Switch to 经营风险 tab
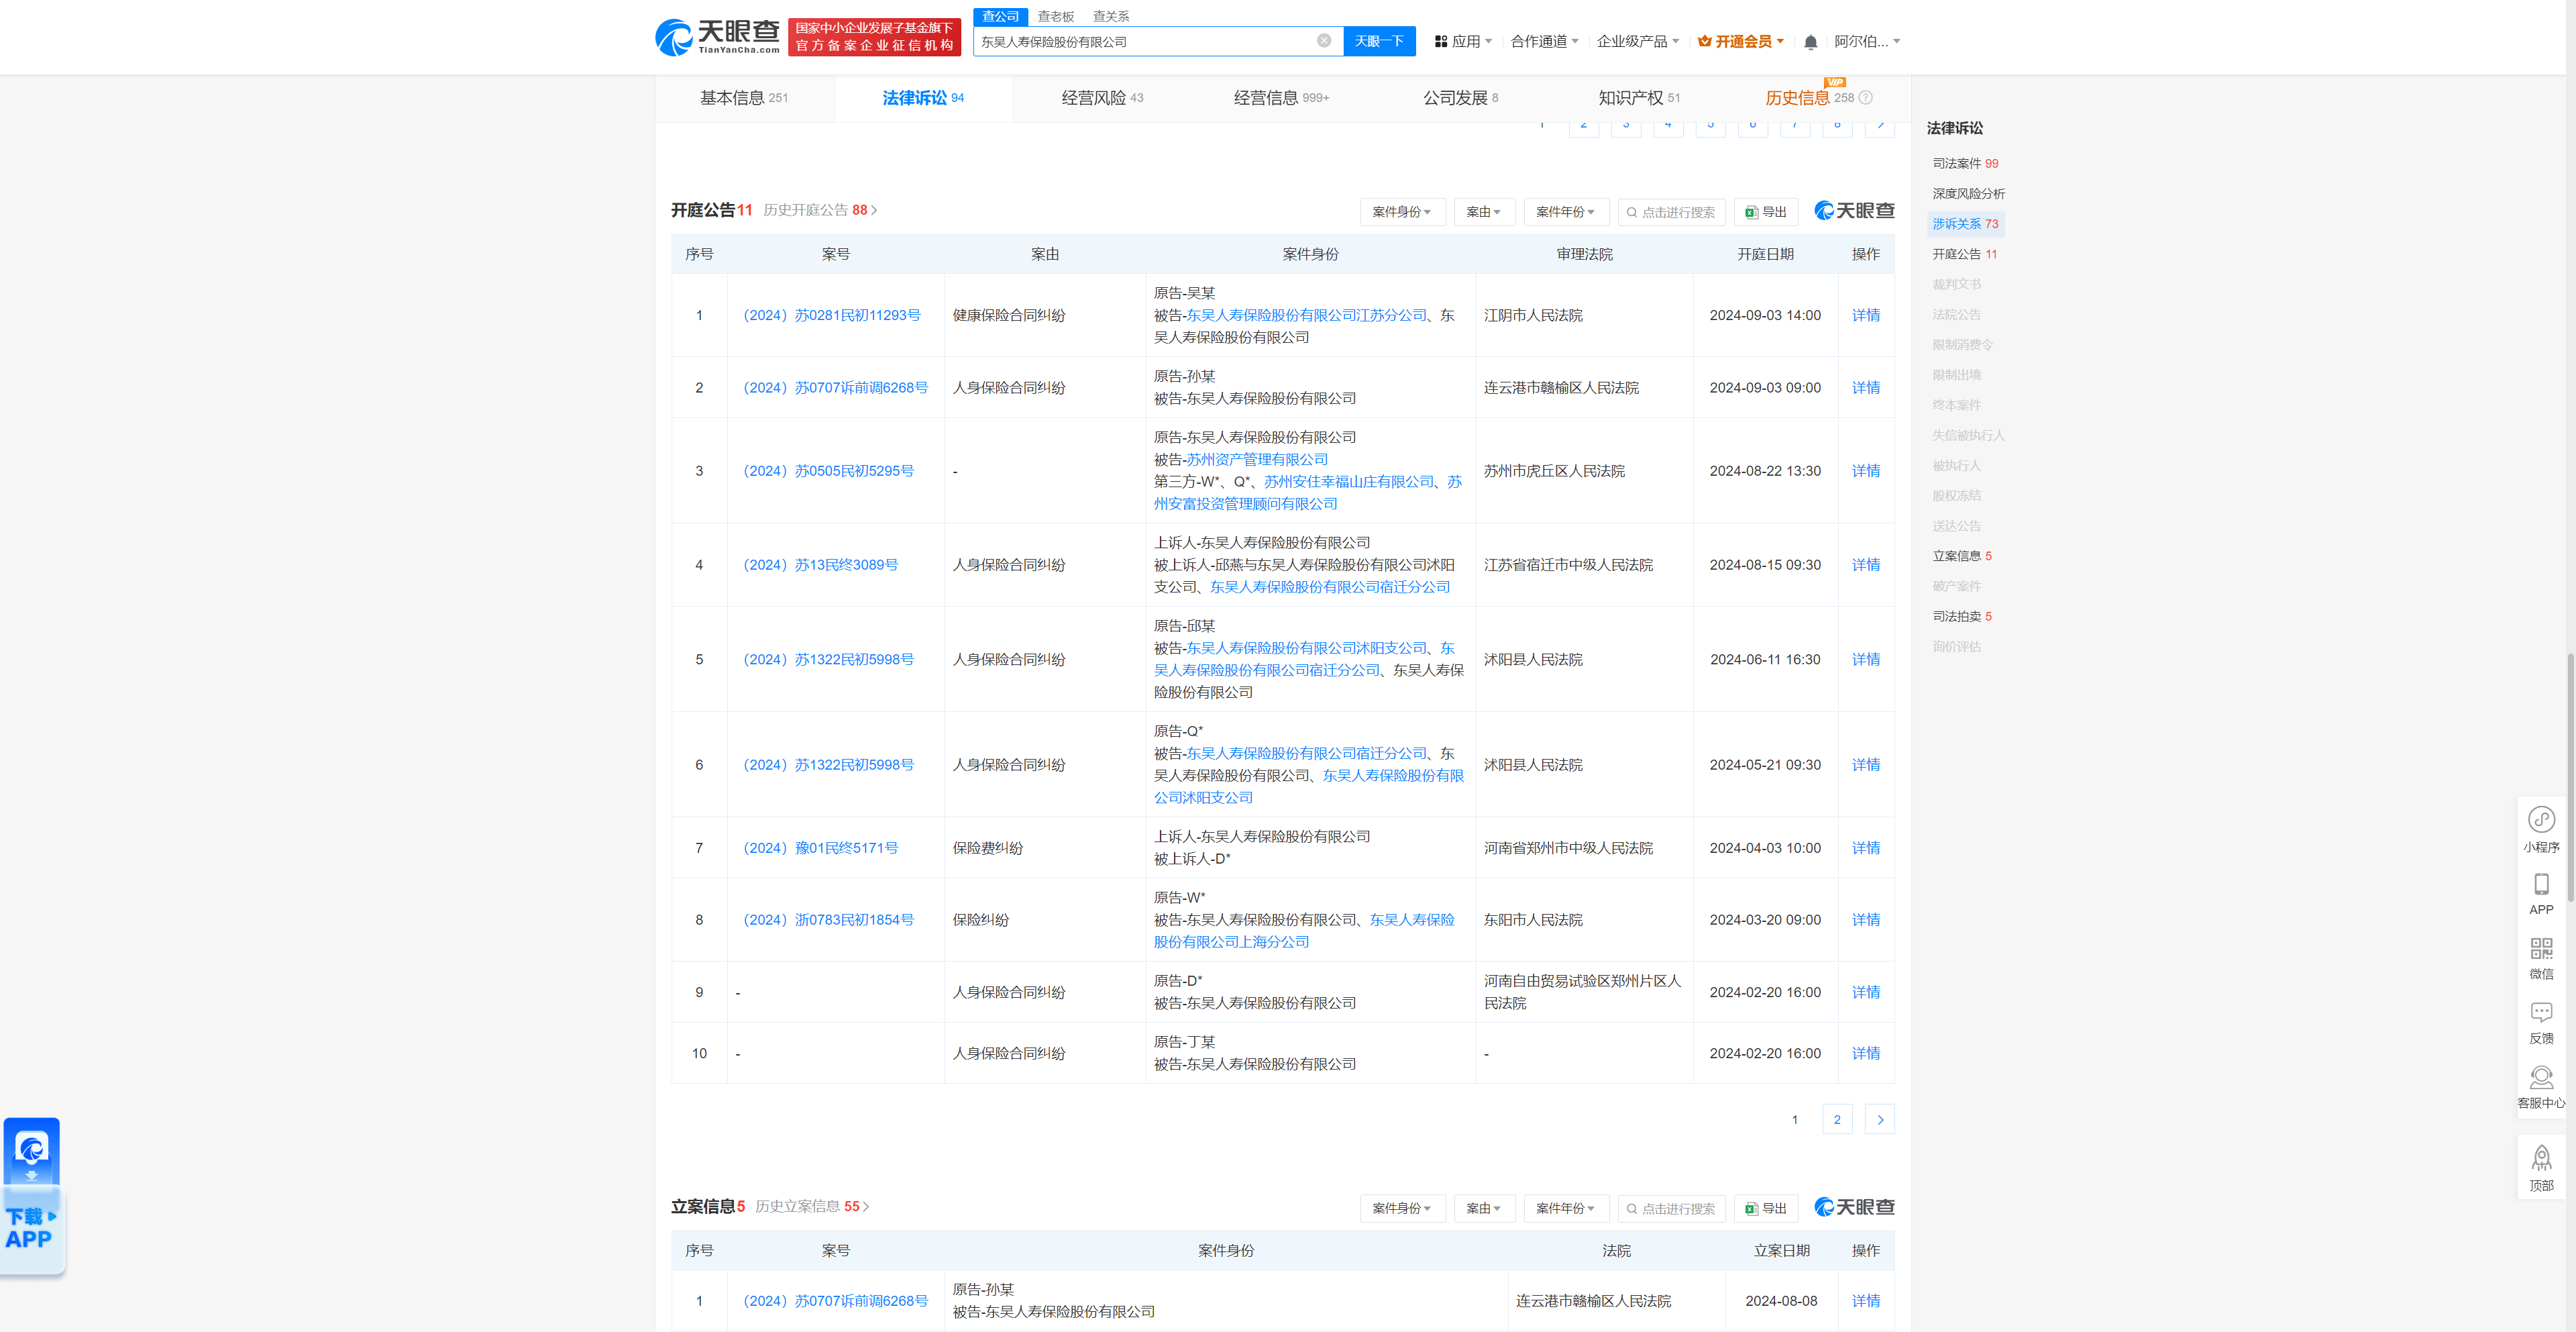This screenshot has width=2576, height=1332. [x=1102, y=98]
